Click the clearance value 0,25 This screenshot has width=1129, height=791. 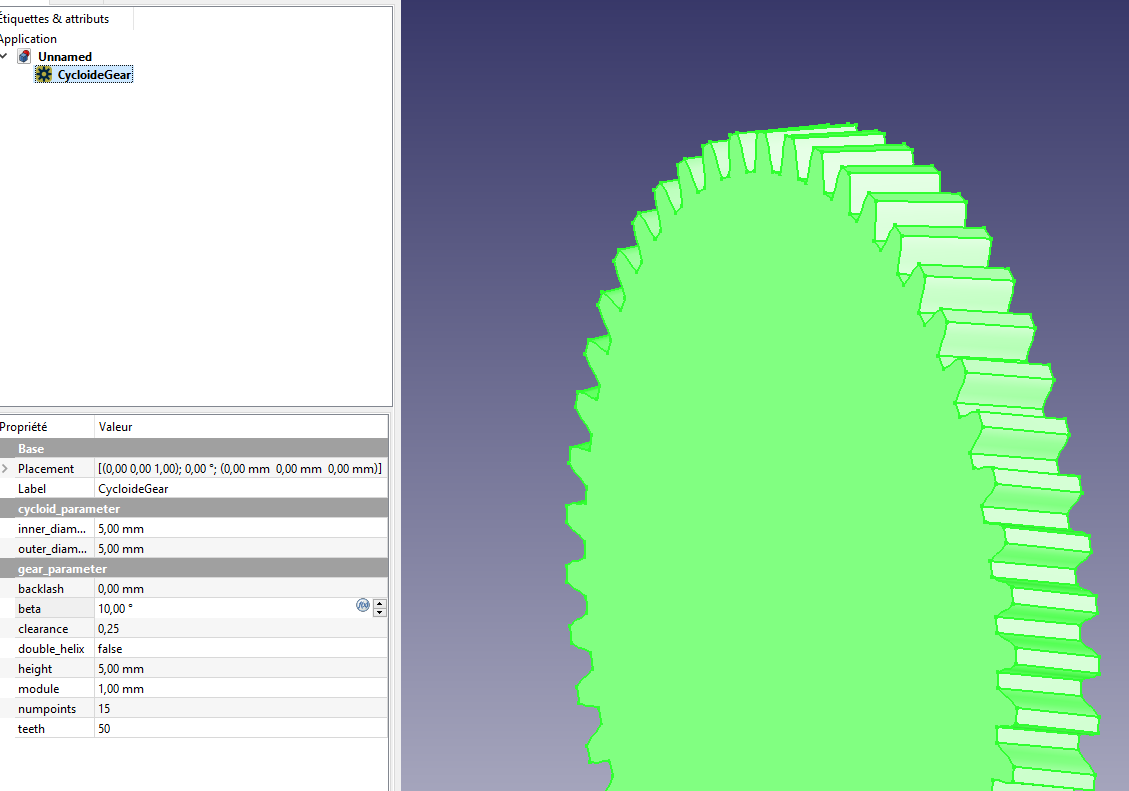241,629
